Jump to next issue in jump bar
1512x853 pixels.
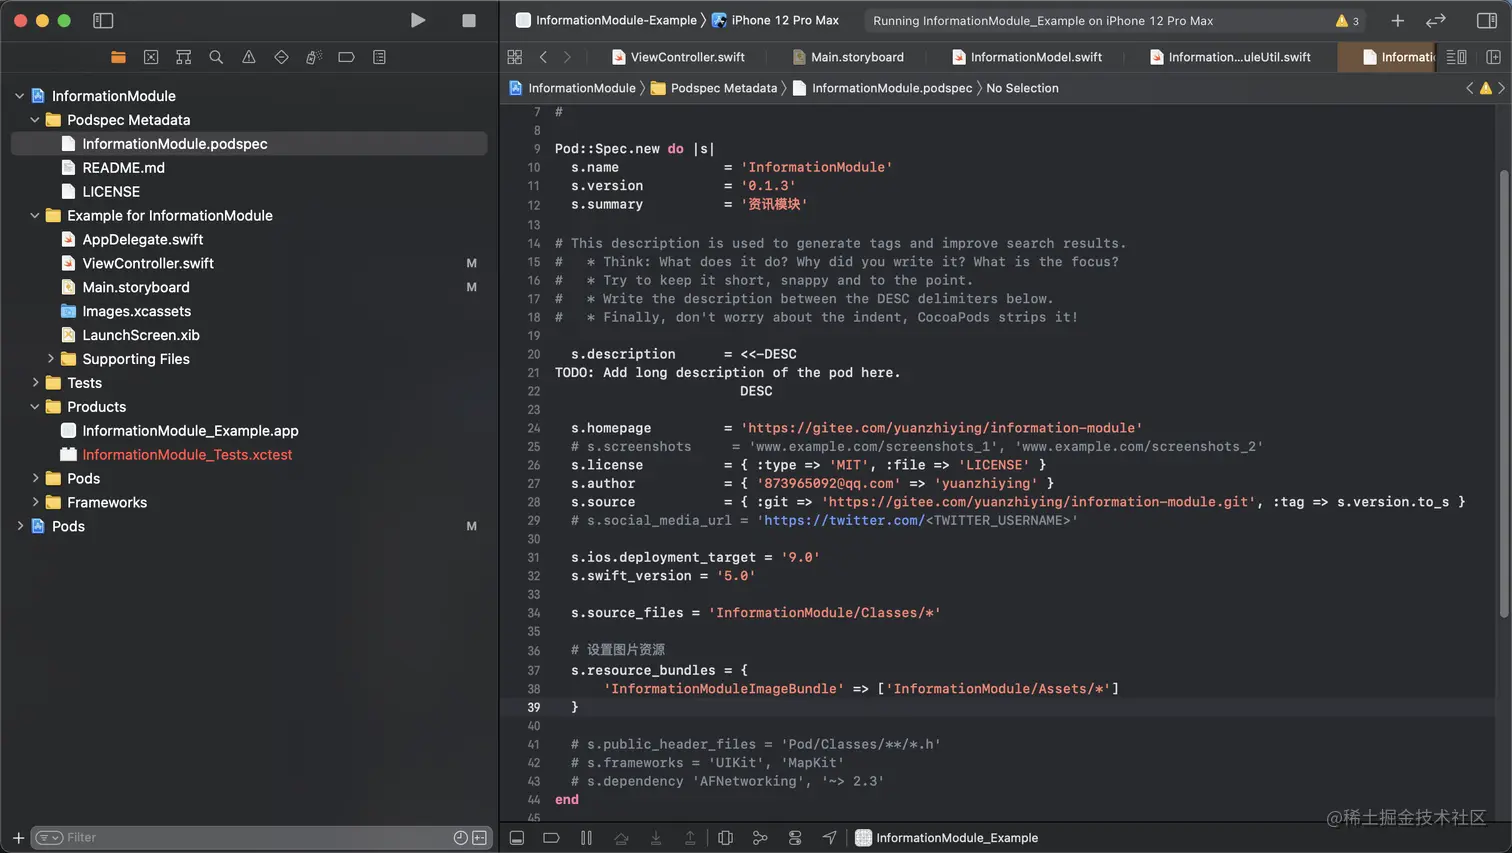(1501, 88)
